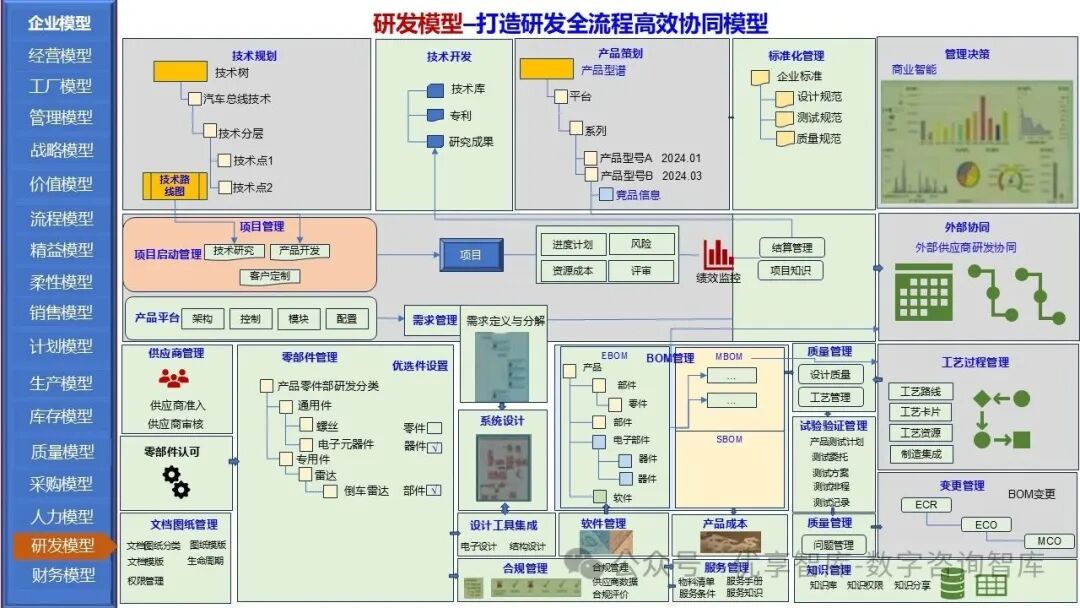Open the 需求定义与分解 preview image
The height and width of the screenshot is (608, 1080).
coord(503,366)
